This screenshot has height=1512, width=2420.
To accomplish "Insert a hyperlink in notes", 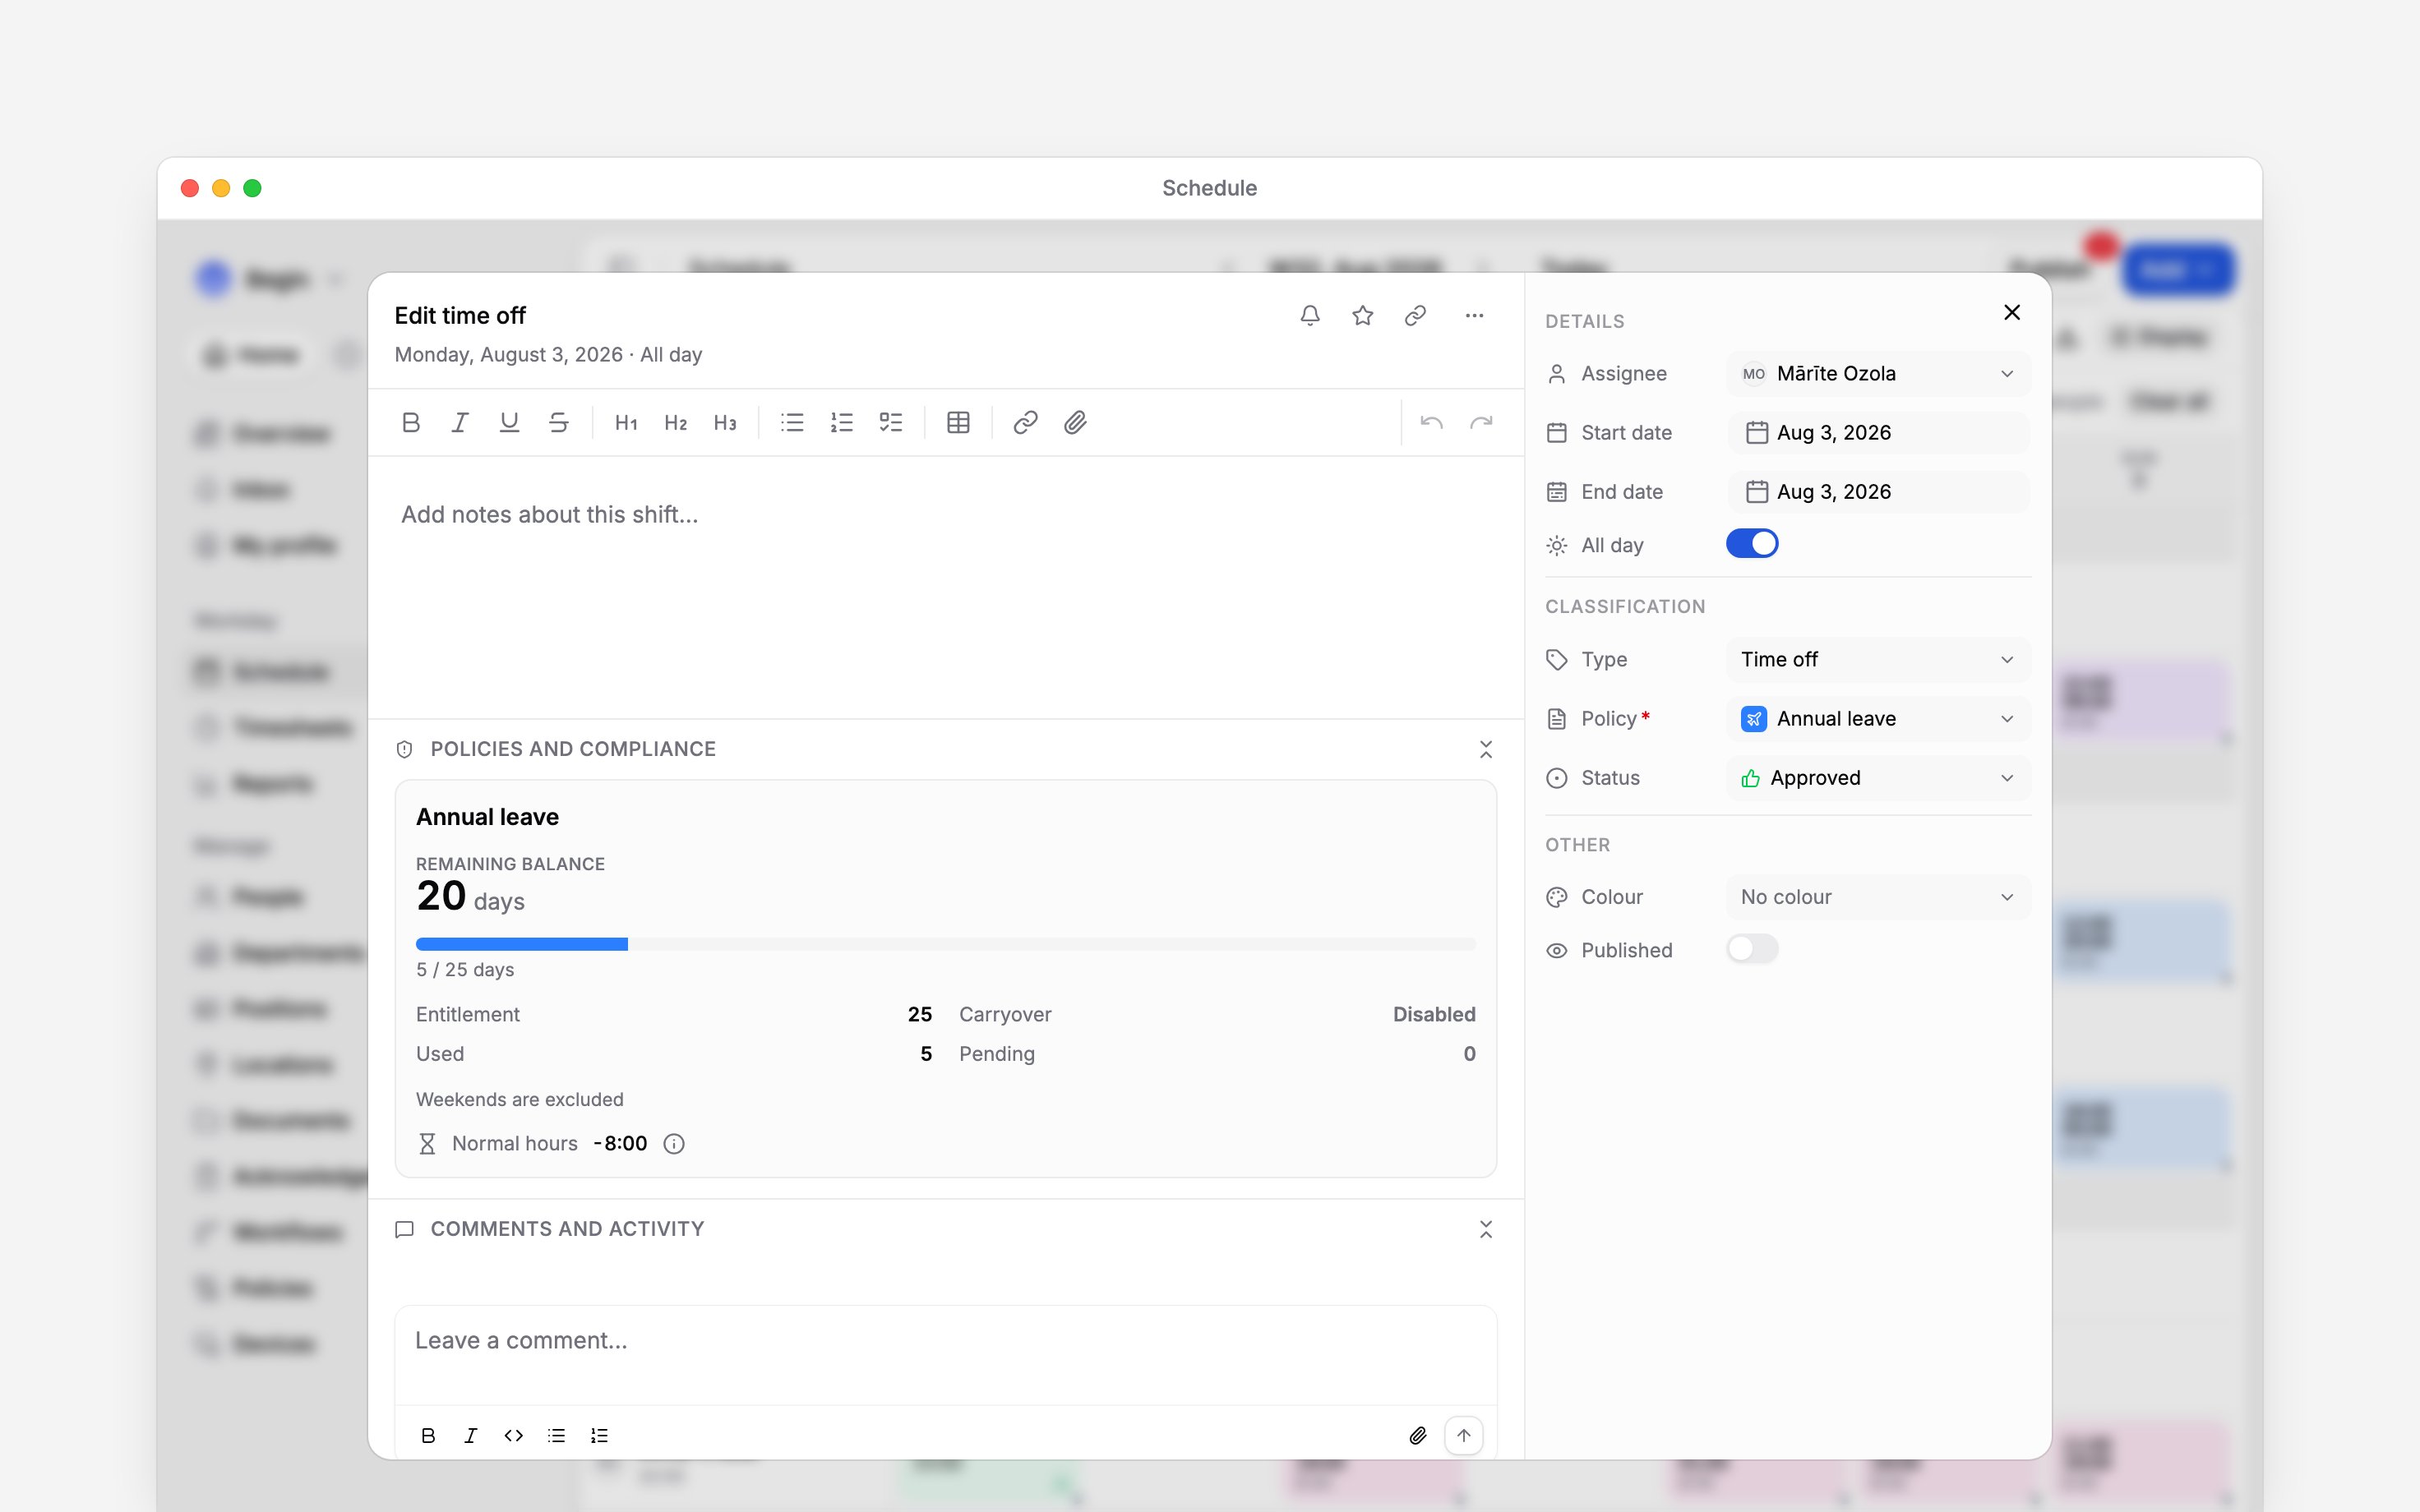I will pyautogui.click(x=1025, y=423).
